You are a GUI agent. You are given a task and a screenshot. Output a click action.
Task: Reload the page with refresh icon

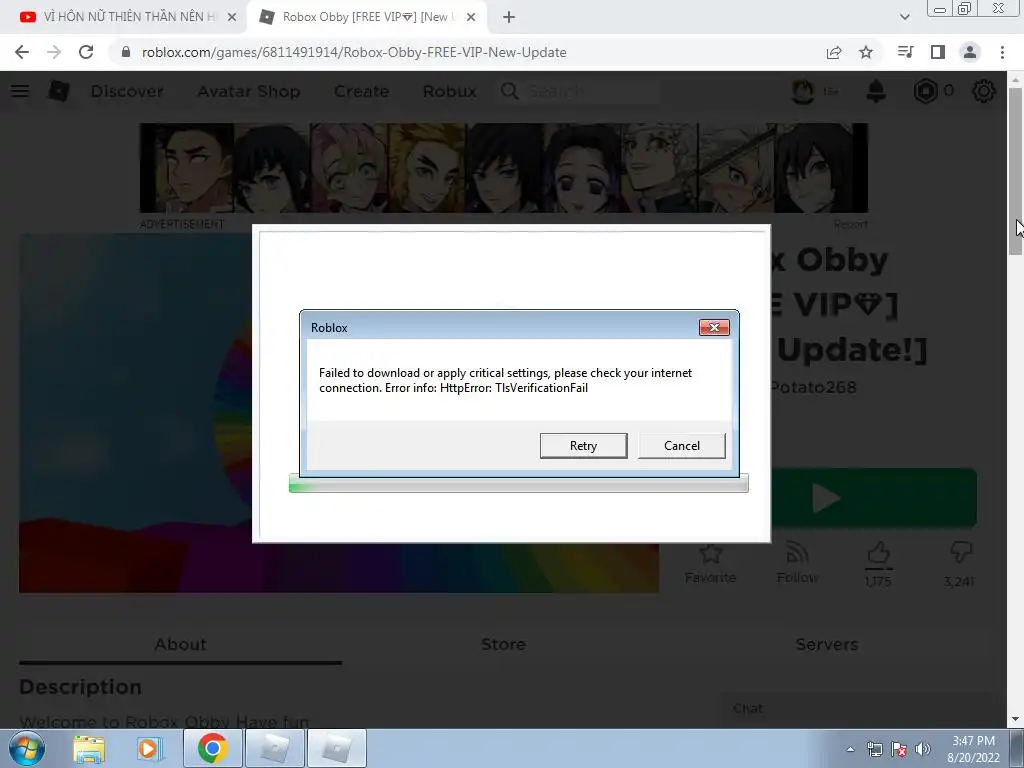(x=86, y=52)
